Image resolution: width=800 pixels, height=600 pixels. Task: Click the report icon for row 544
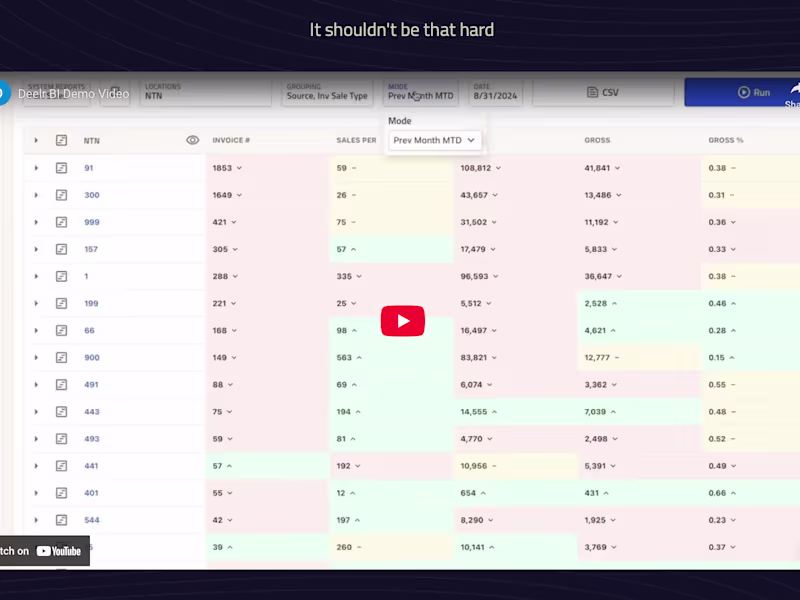click(x=61, y=519)
